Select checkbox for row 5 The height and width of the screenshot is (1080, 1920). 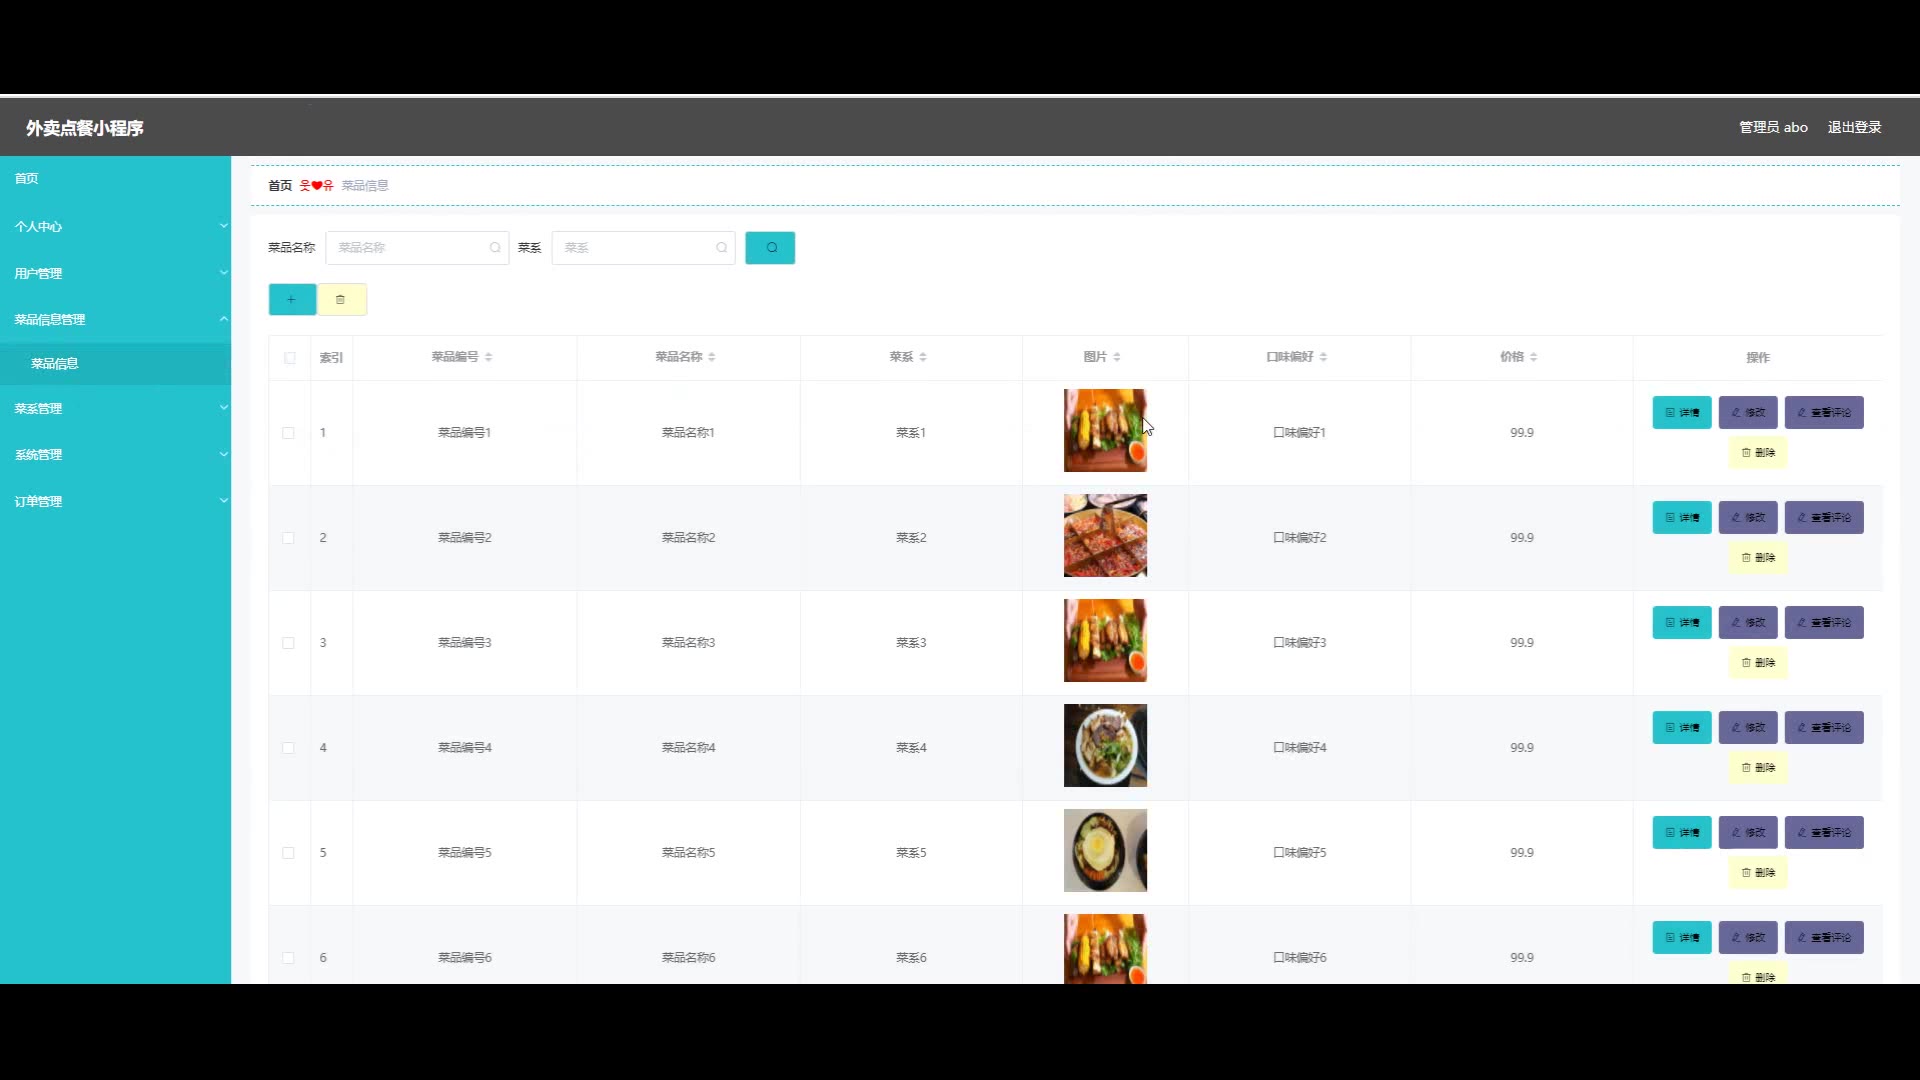(289, 853)
